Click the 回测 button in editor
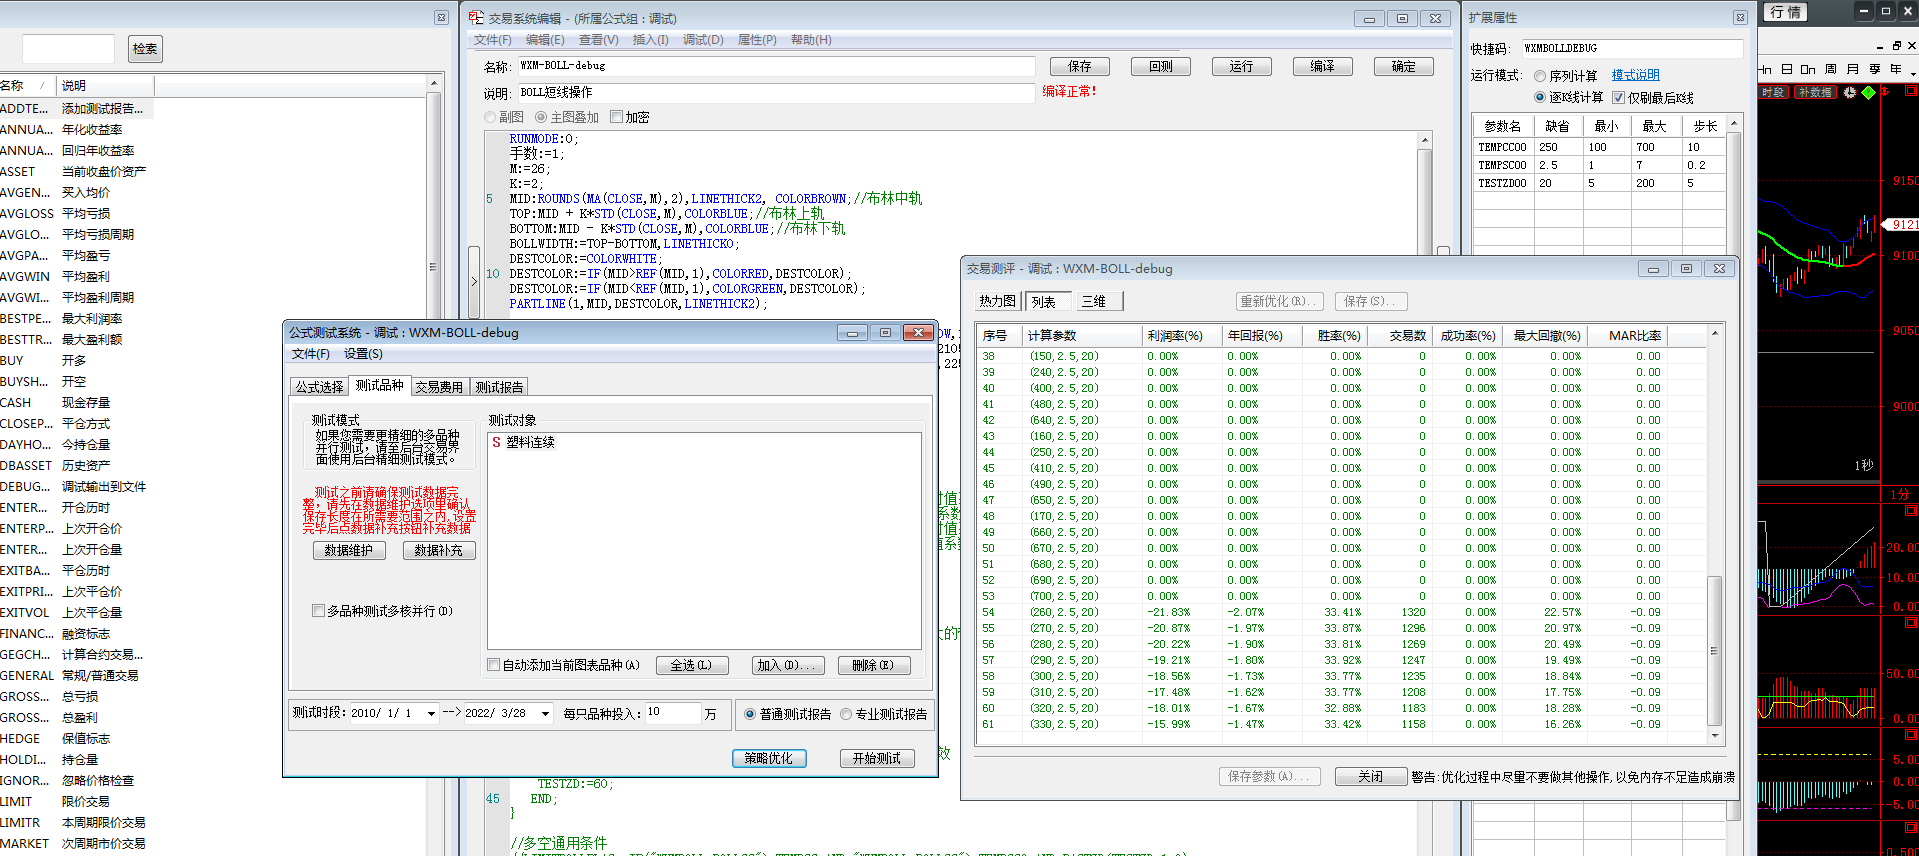 pyautogui.click(x=1160, y=66)
